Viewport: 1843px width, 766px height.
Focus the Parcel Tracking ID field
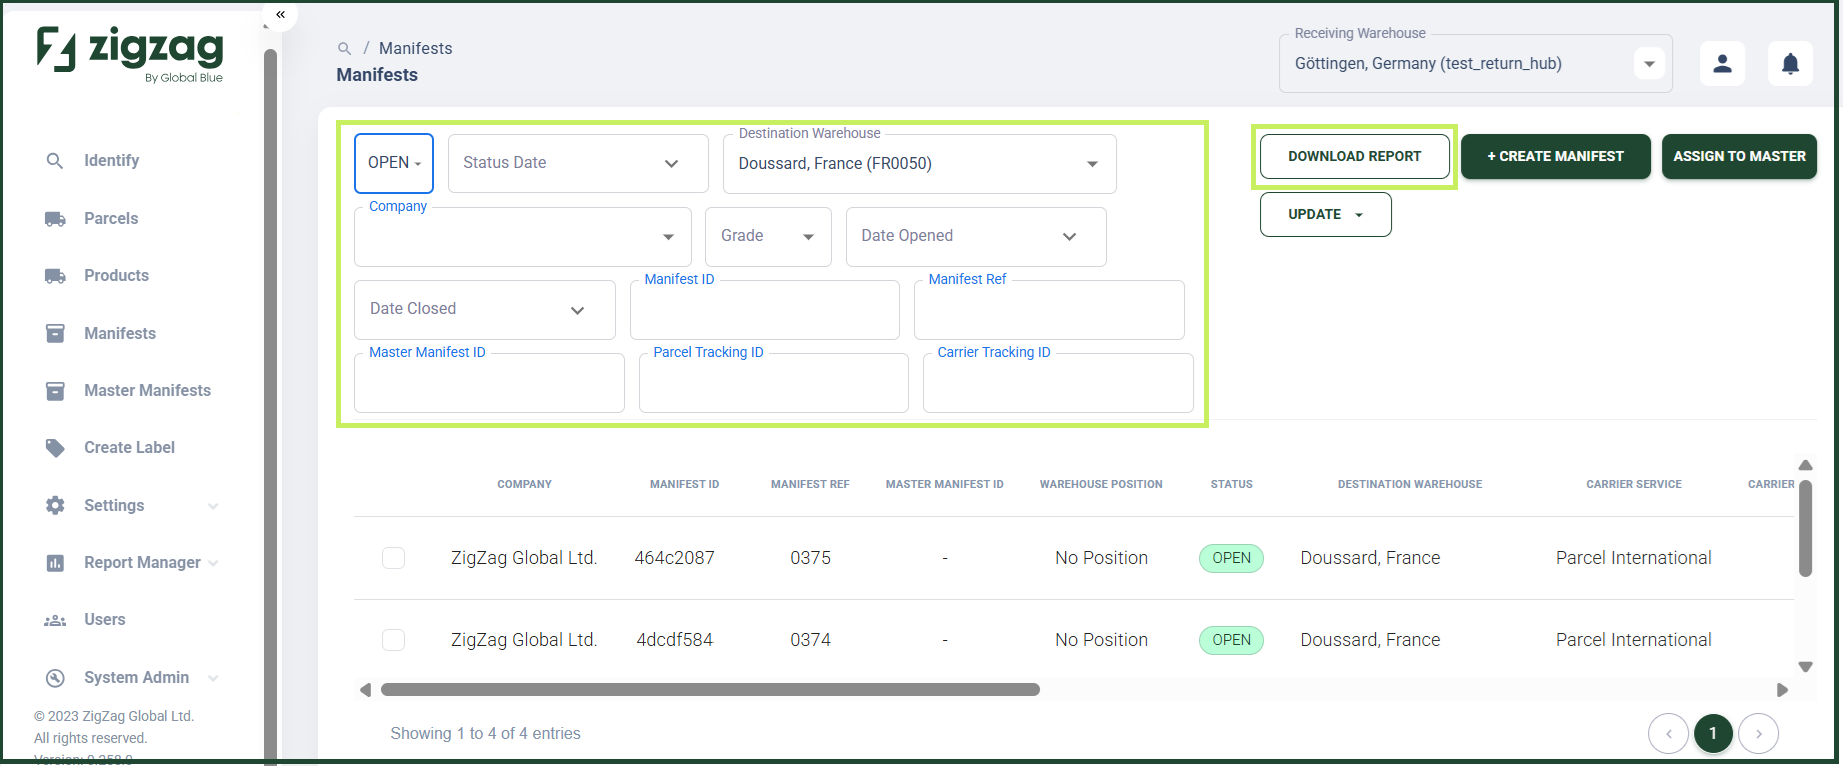click(773, 383)
